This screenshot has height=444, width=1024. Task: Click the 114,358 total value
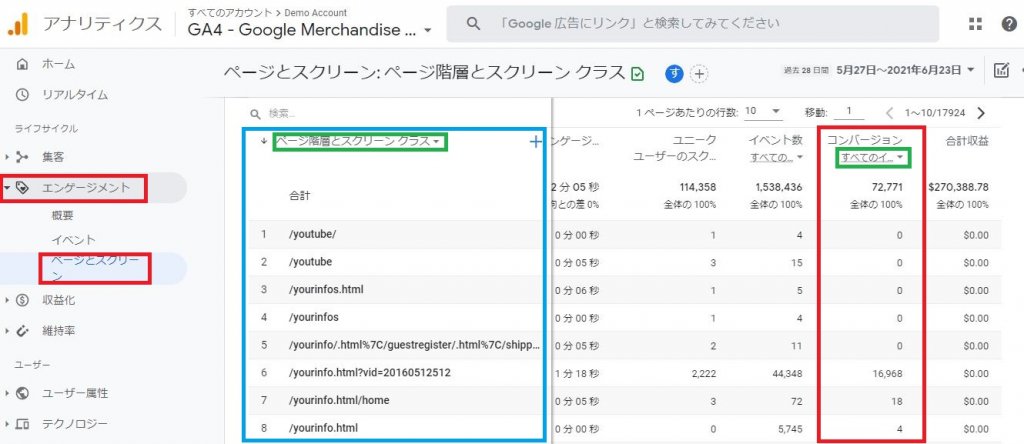point(698,187)
